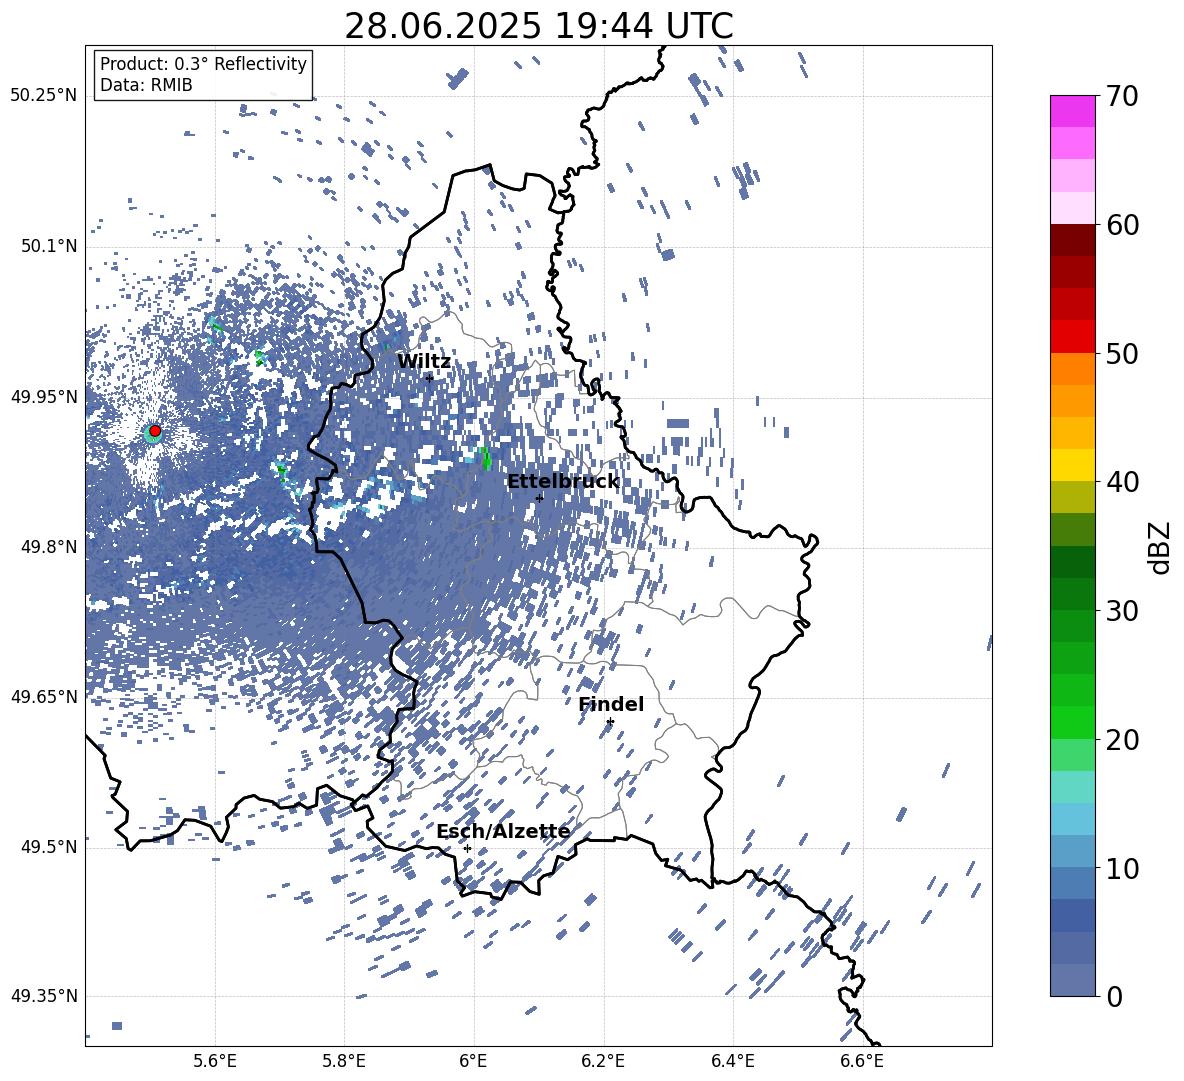The image size is (1184, 1081).
Task: Click the Wiltz city label
Action: (x=424, y=362)
